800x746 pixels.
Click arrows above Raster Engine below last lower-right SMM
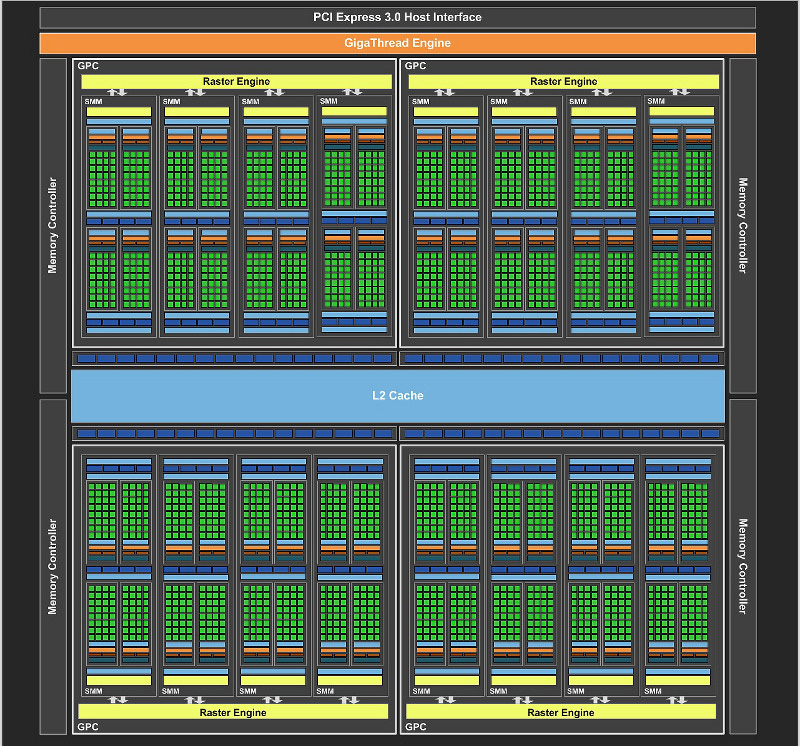pos(677,700)
